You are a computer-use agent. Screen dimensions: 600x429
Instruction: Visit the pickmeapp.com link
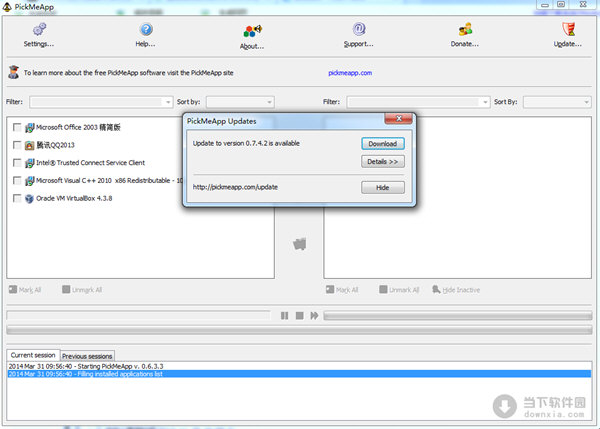(x=348, y=72)
